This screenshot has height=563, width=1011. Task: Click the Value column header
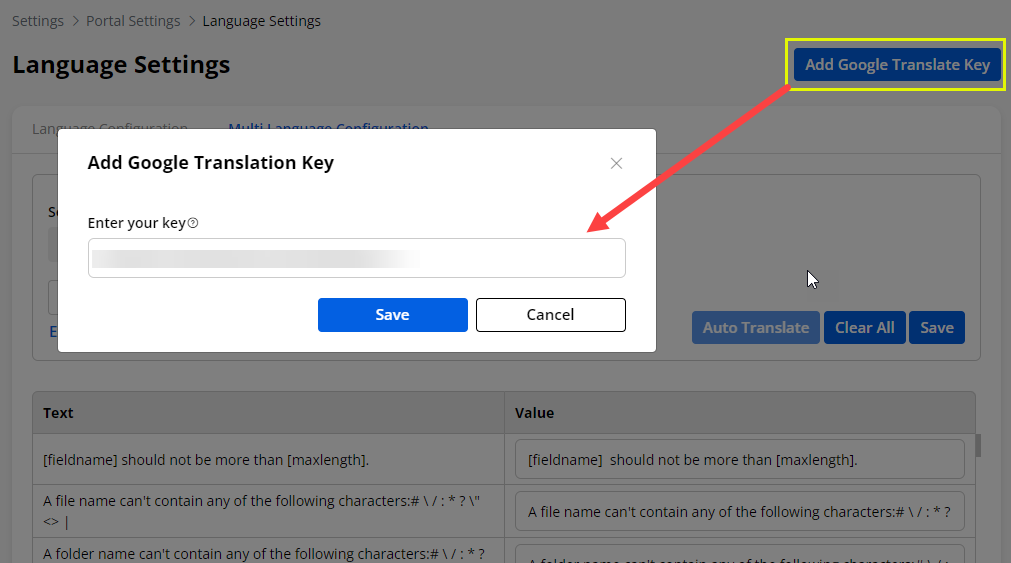pos(739,412)
